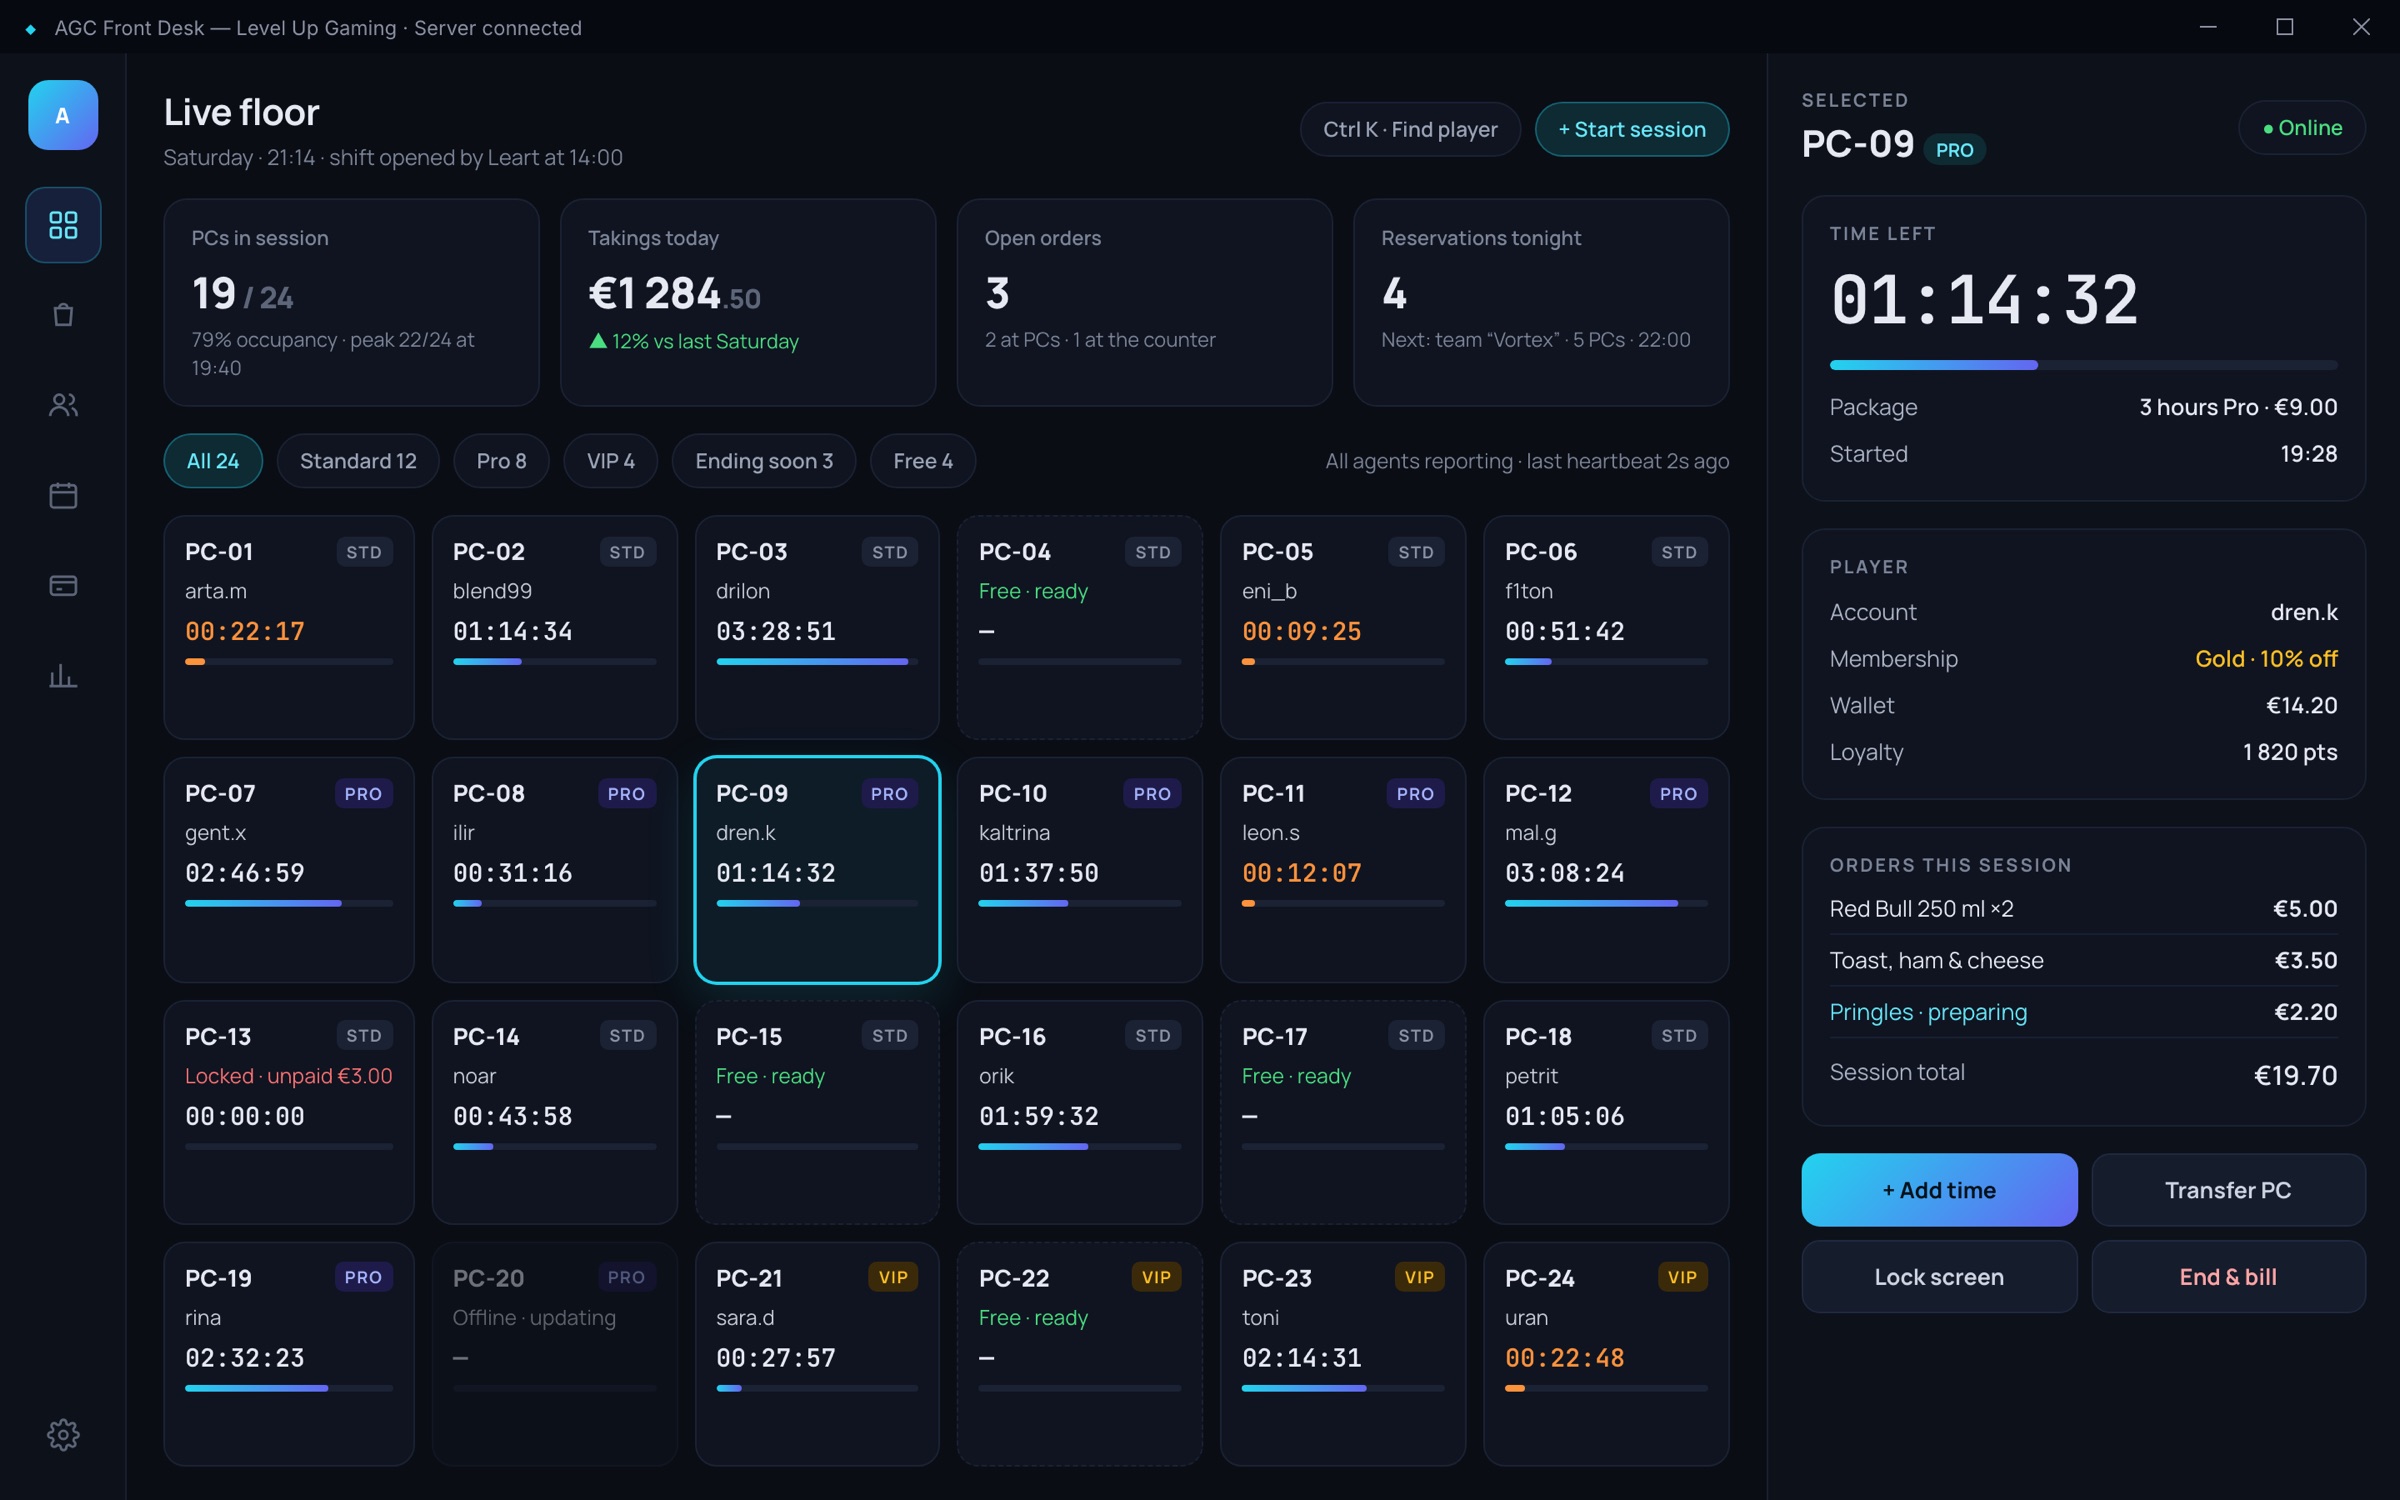The image size is (2400, 1500).
Task: Open the settings gear icon
Action: (x=63, y=1434)
